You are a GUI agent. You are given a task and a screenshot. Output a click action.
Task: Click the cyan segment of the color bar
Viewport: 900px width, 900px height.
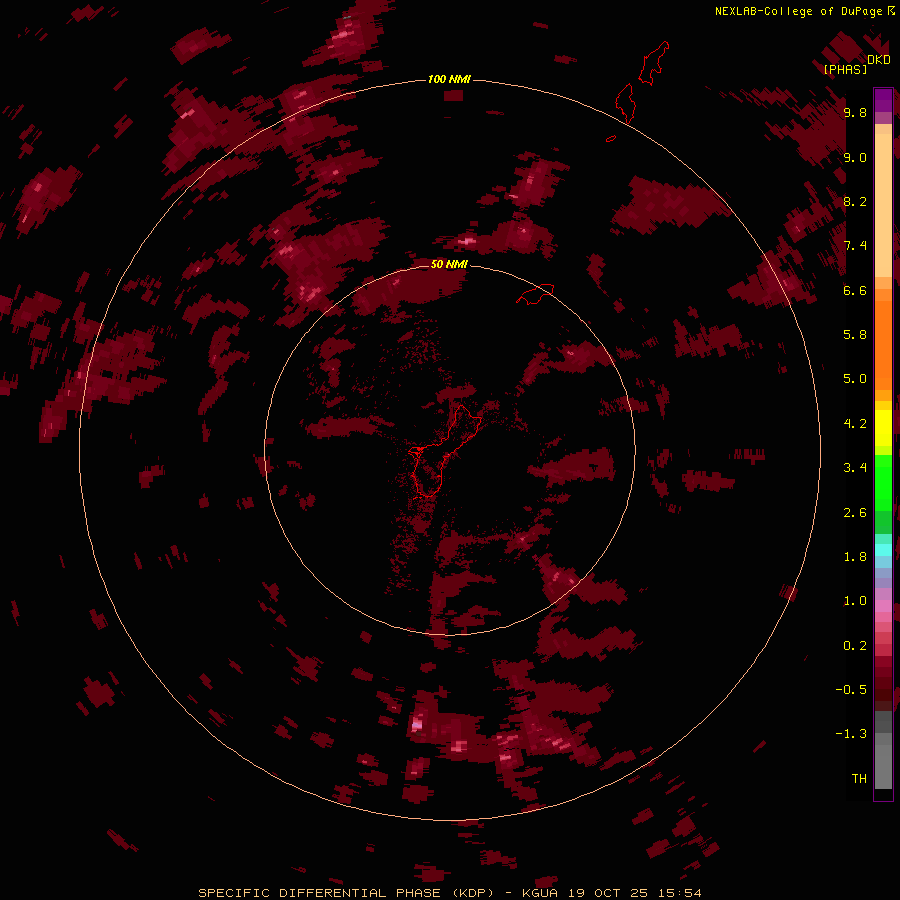pos(883,549)
